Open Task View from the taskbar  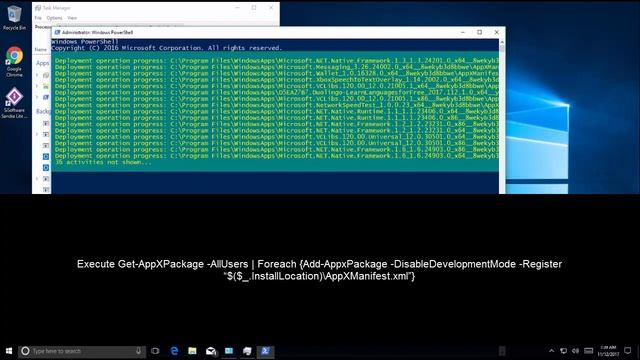pyautogui.click(x=155, y=351)
